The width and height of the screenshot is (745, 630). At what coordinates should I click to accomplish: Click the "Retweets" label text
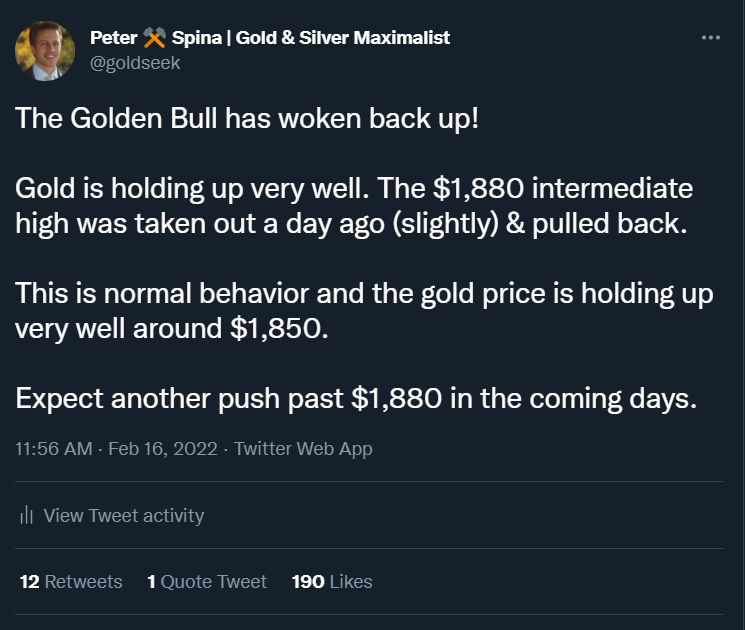[x=83, y=581]
